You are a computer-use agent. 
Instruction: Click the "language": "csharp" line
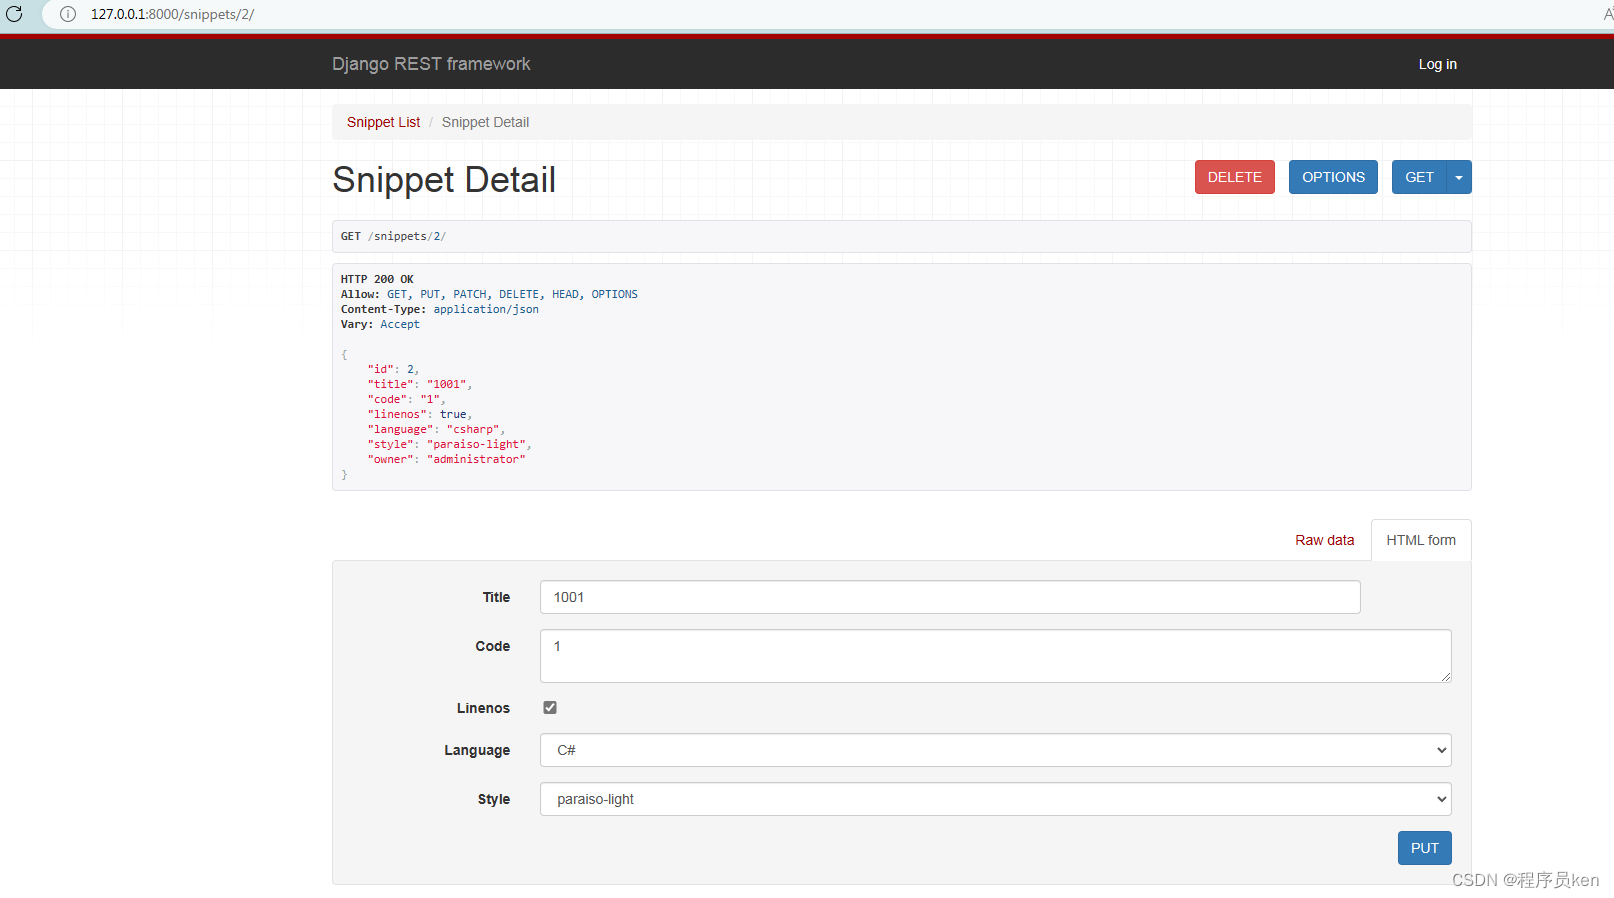pos(436,429)
